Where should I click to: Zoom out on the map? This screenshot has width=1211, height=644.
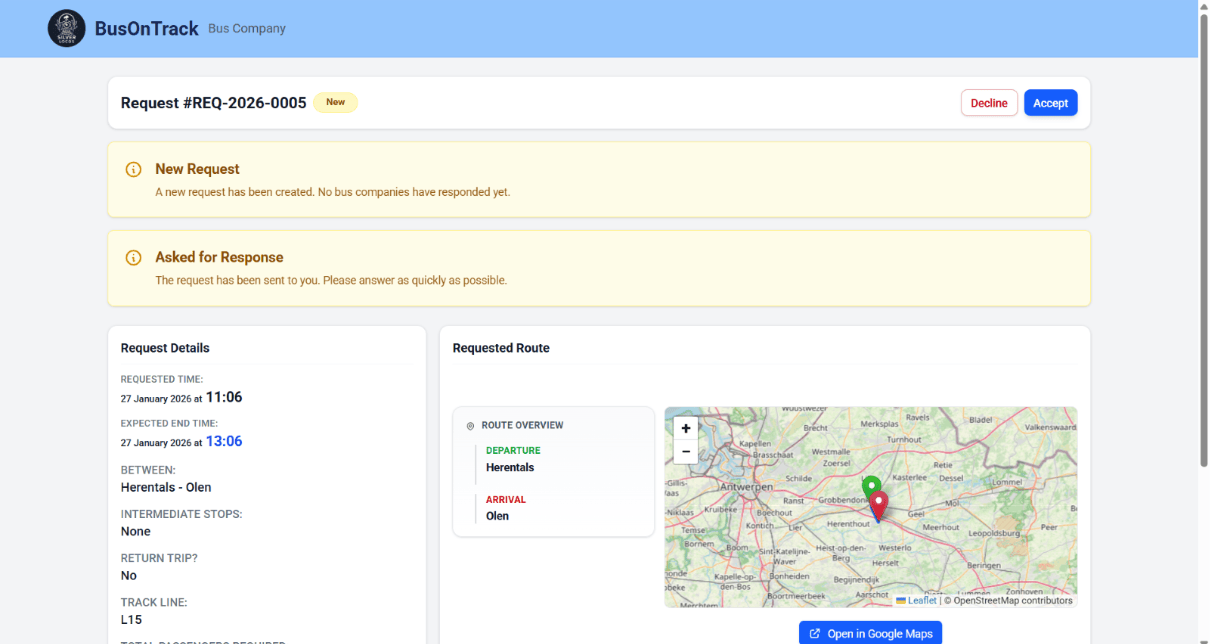coord(686,451)
